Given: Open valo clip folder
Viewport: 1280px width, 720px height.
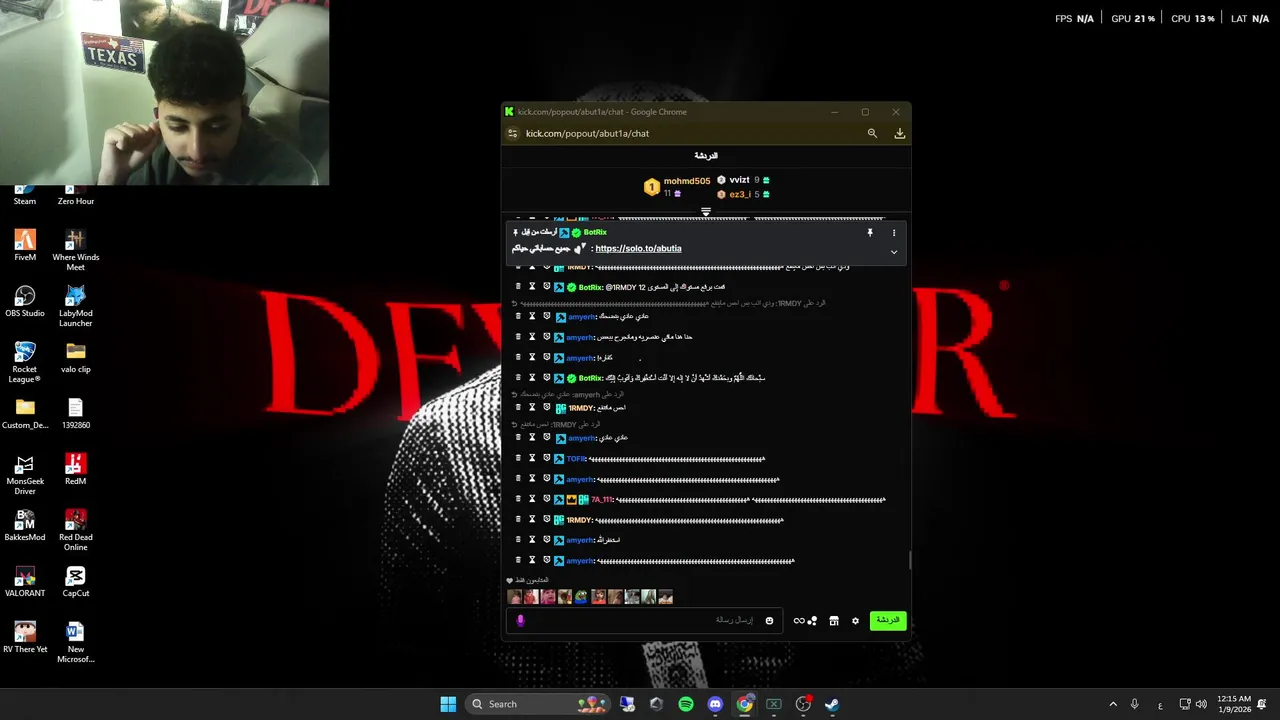Looking at the screenshot, I should point(75,357).
